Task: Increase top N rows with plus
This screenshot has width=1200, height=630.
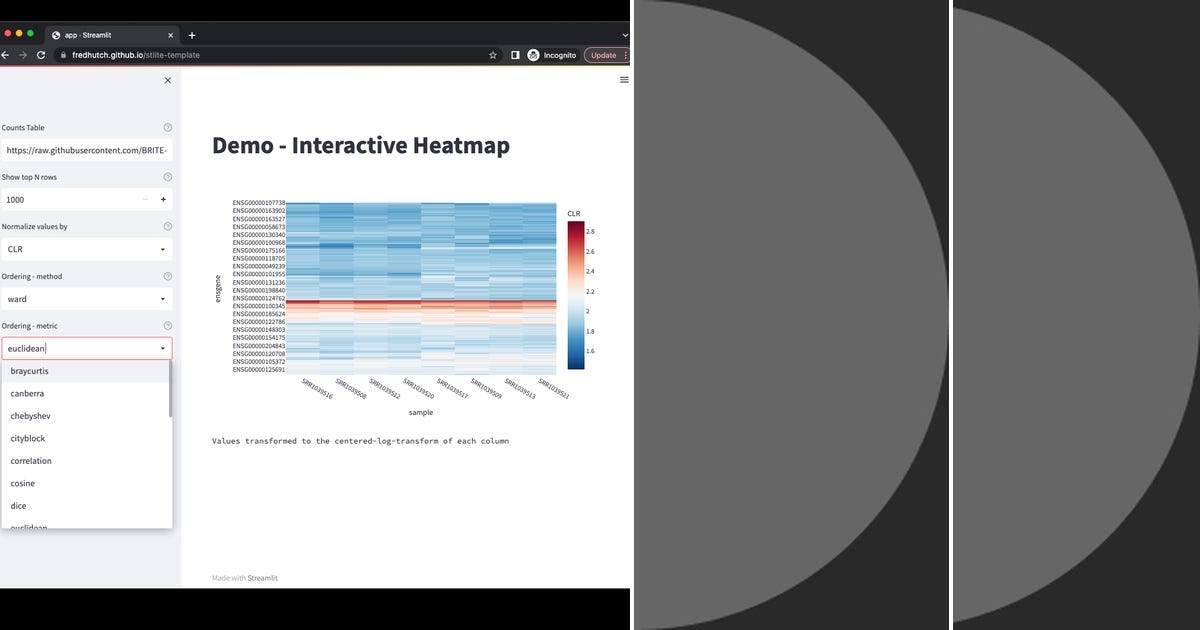Action: (x=163, y=199)
